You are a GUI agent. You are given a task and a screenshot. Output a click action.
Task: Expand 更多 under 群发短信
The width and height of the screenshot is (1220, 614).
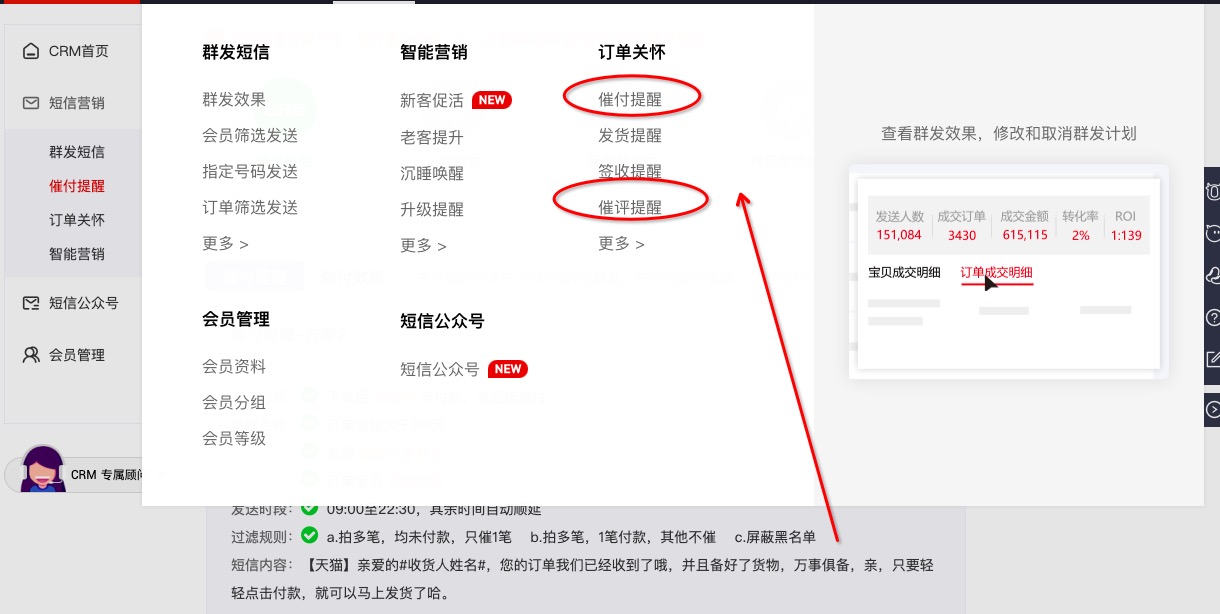(x=225, y=244)
